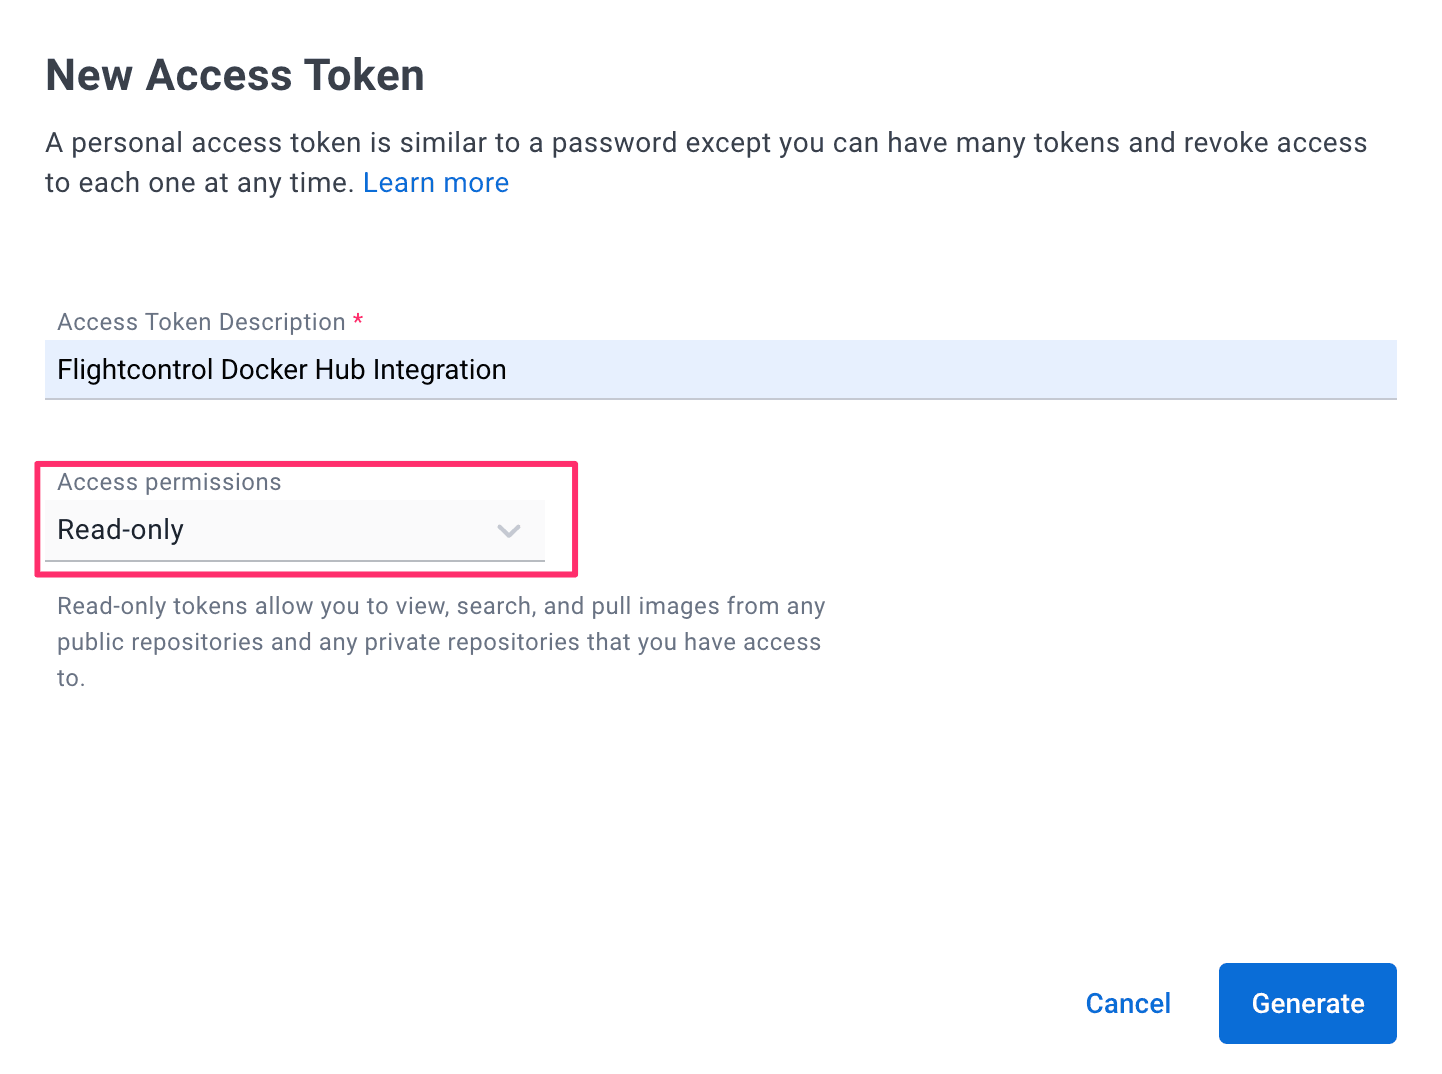This screenshot has height=1074, width=1442.
Task: Click the Learn more link
Action: point(436,182)
